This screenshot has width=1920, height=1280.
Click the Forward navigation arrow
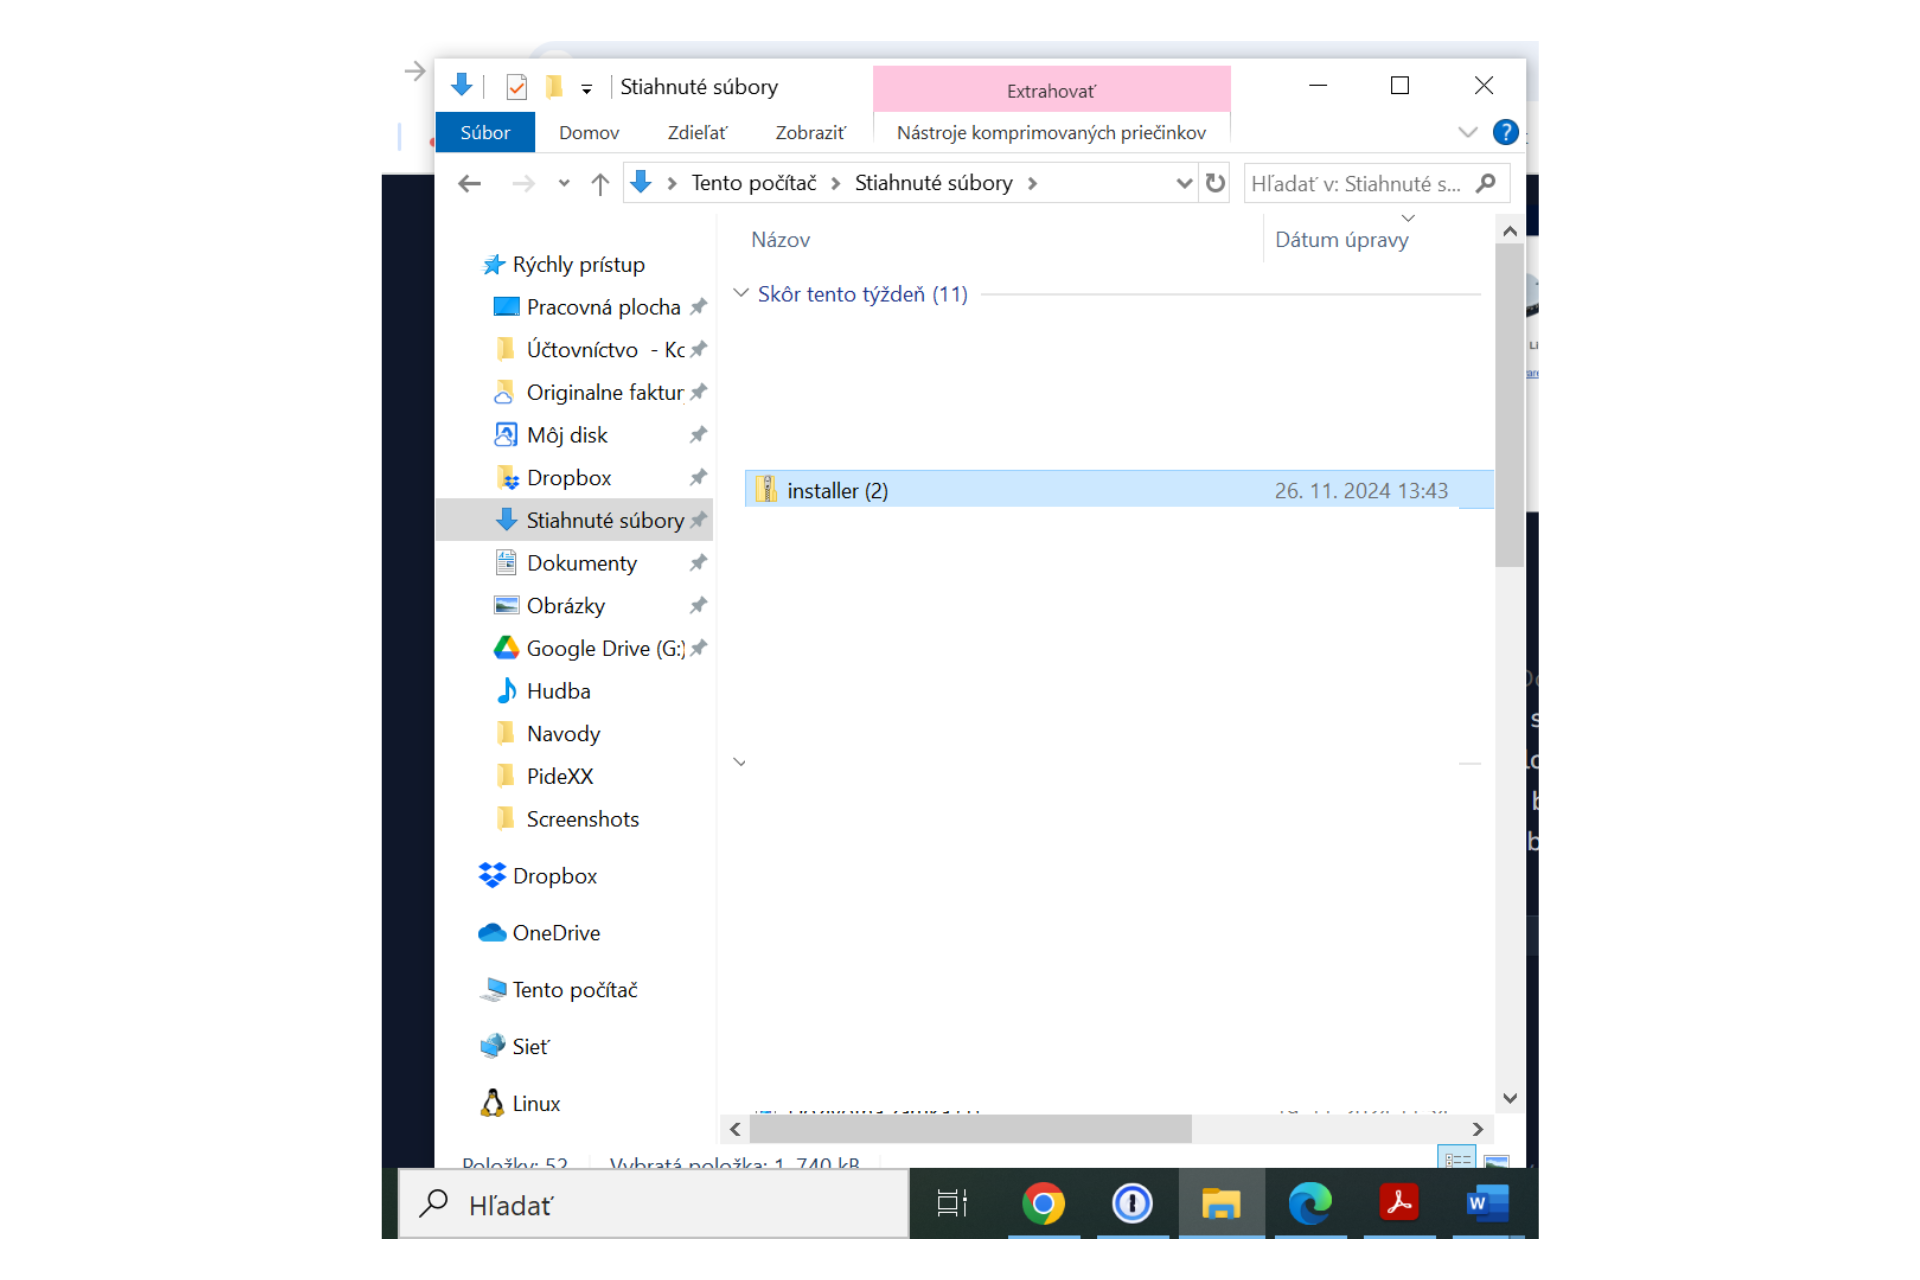[x=523, y=183]
